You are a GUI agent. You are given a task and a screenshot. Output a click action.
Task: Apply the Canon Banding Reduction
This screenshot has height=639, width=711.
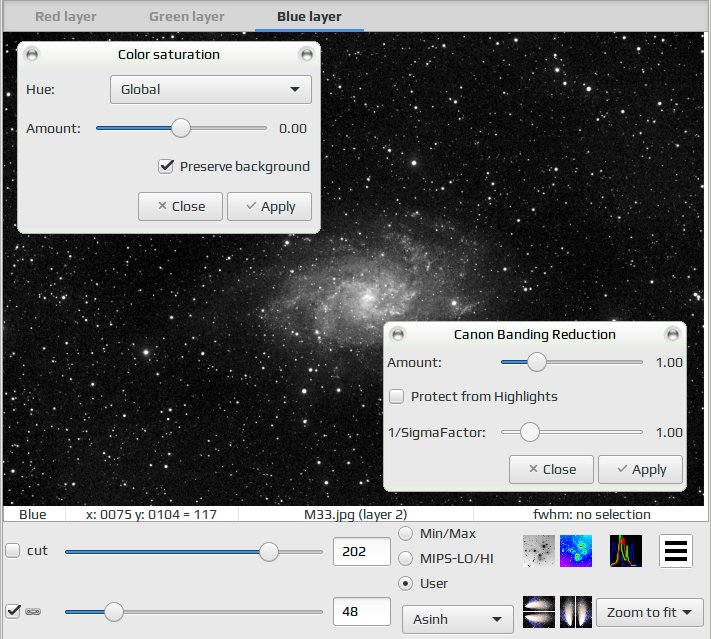640,469
